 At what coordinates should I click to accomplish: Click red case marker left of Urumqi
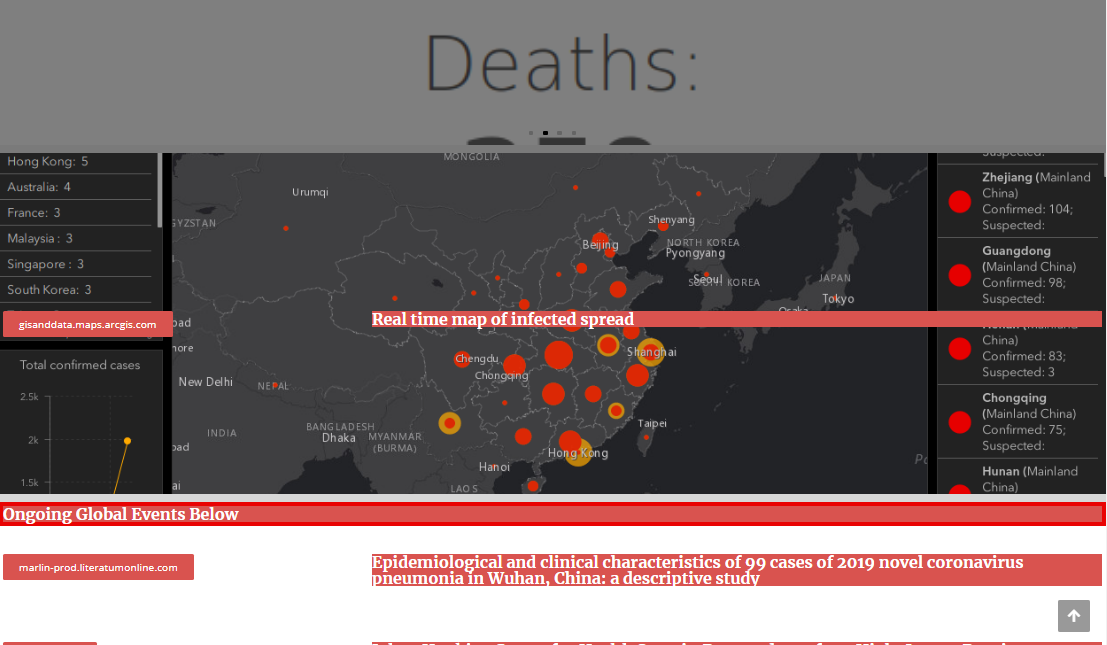(285, 229)
